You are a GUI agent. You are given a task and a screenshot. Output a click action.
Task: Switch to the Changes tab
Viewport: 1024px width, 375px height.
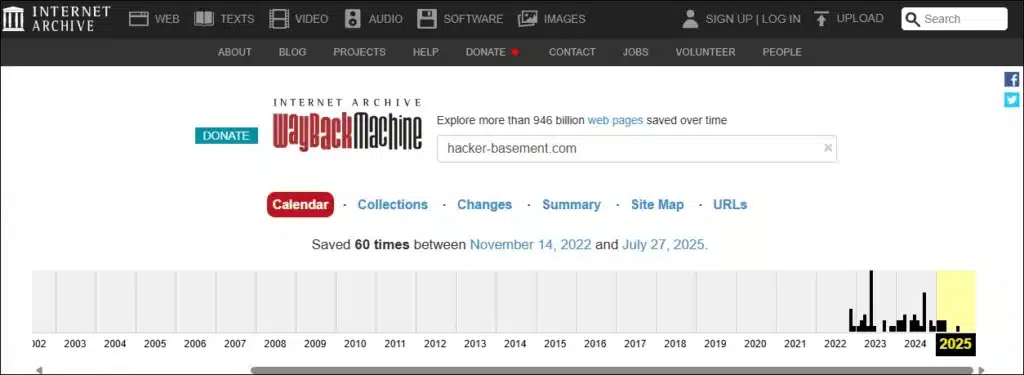click(485, 204)
